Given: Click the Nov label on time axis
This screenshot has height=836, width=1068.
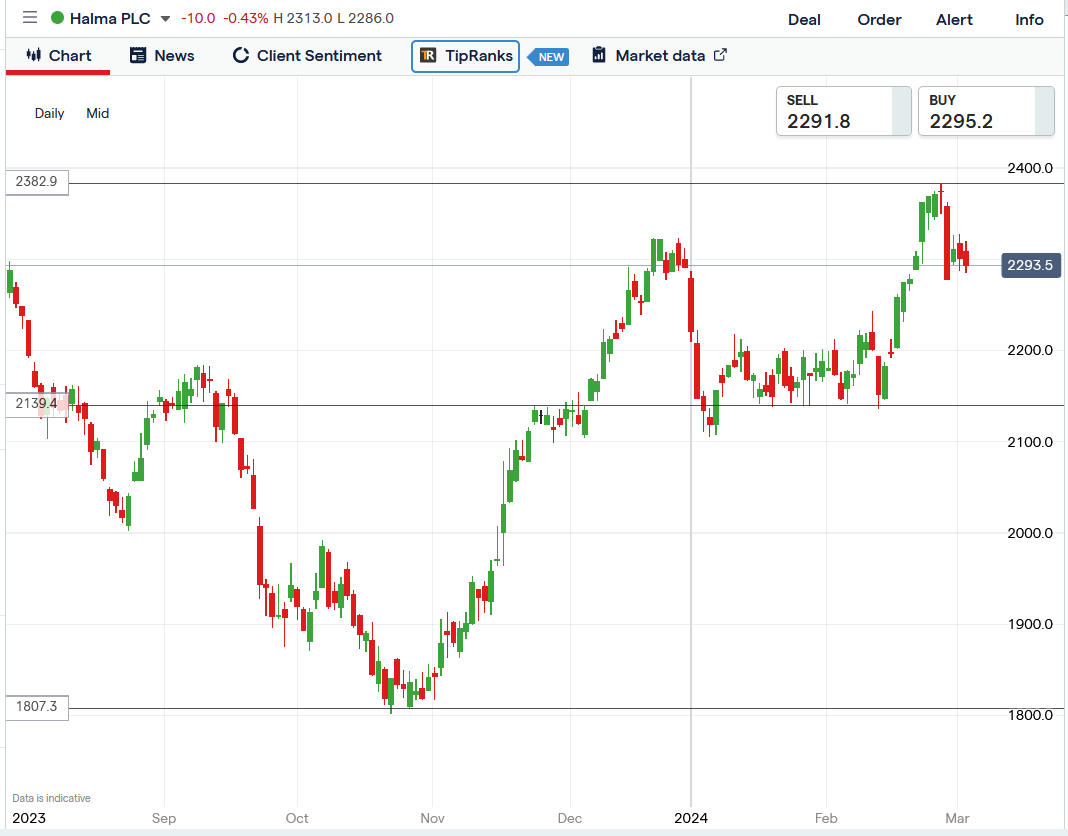Looking at the screenshot, I should (433, 818).
